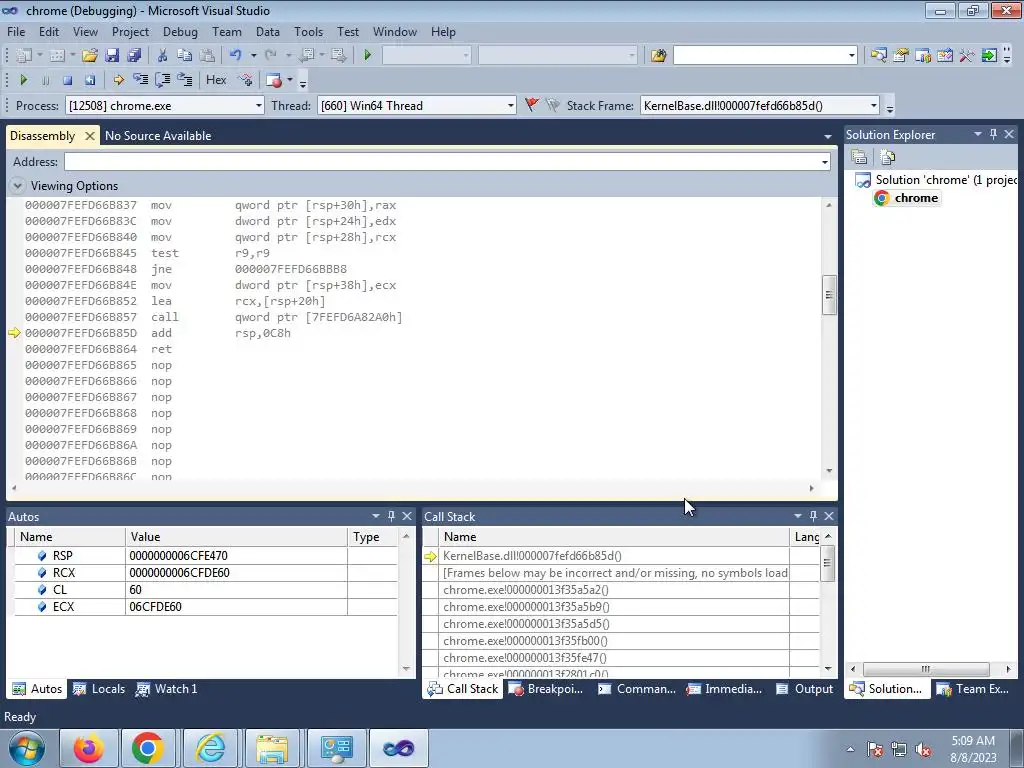Click the Cut scissors icon

tap(163, 56)
